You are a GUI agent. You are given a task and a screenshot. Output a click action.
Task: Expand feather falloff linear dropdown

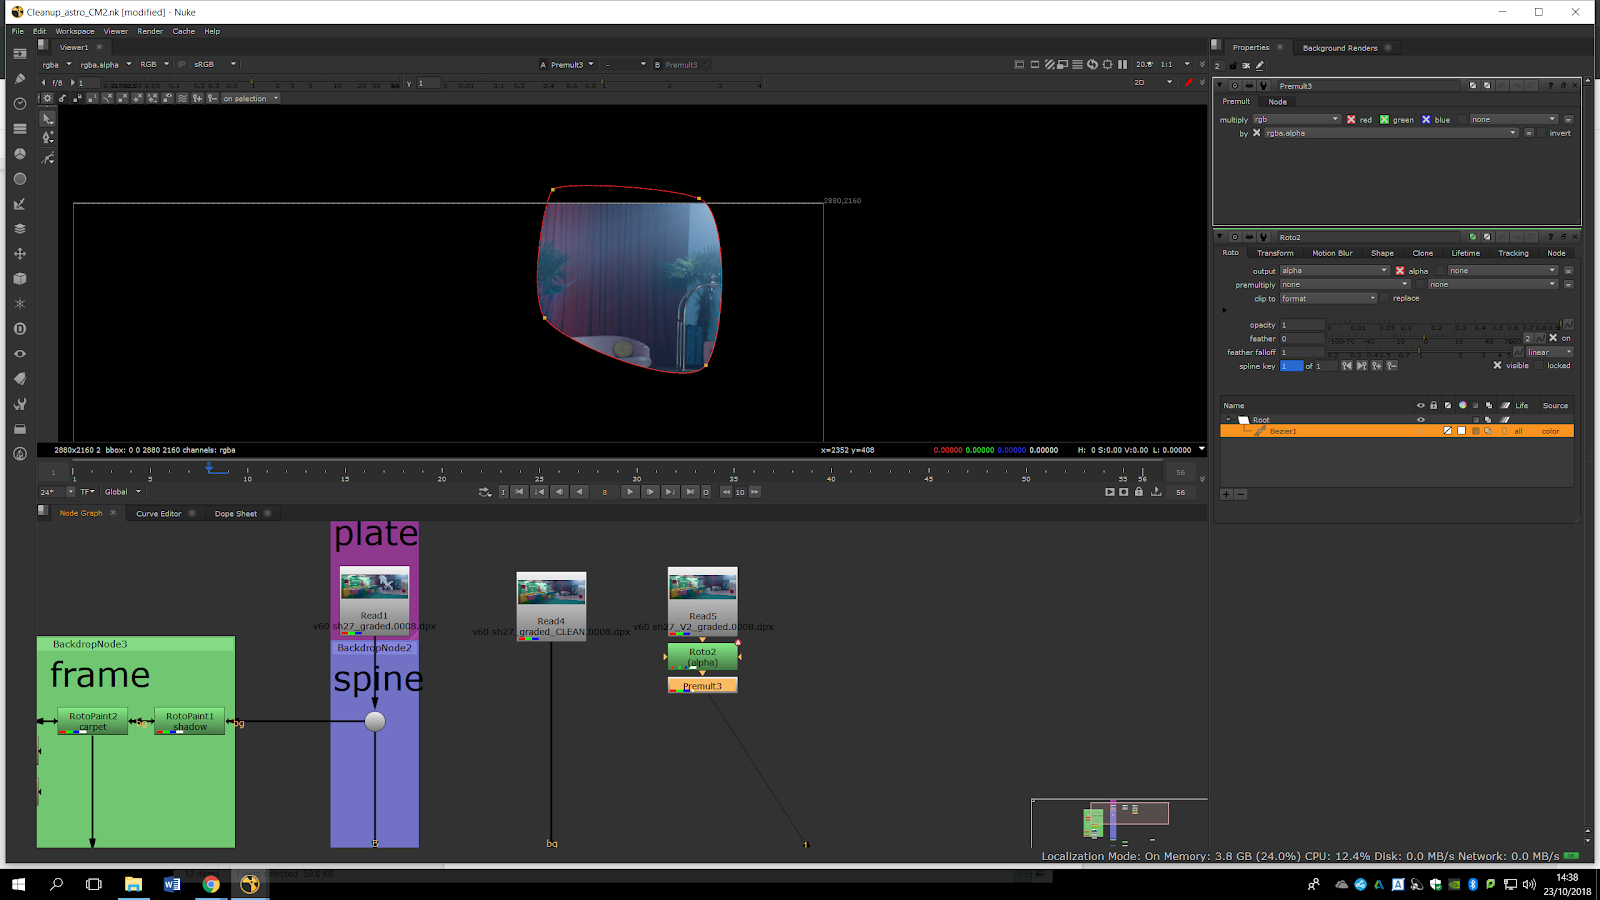pyautogui.click(x=1549, y=352)
